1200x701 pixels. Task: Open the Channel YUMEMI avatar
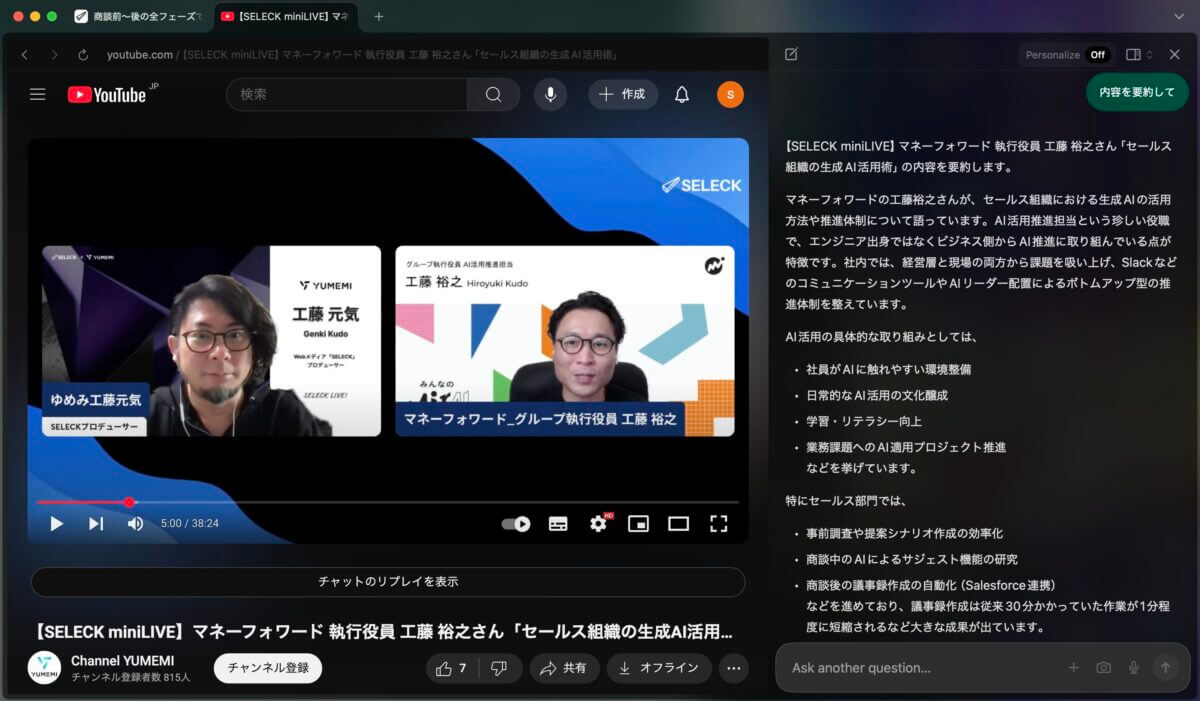tap(44, 668)
